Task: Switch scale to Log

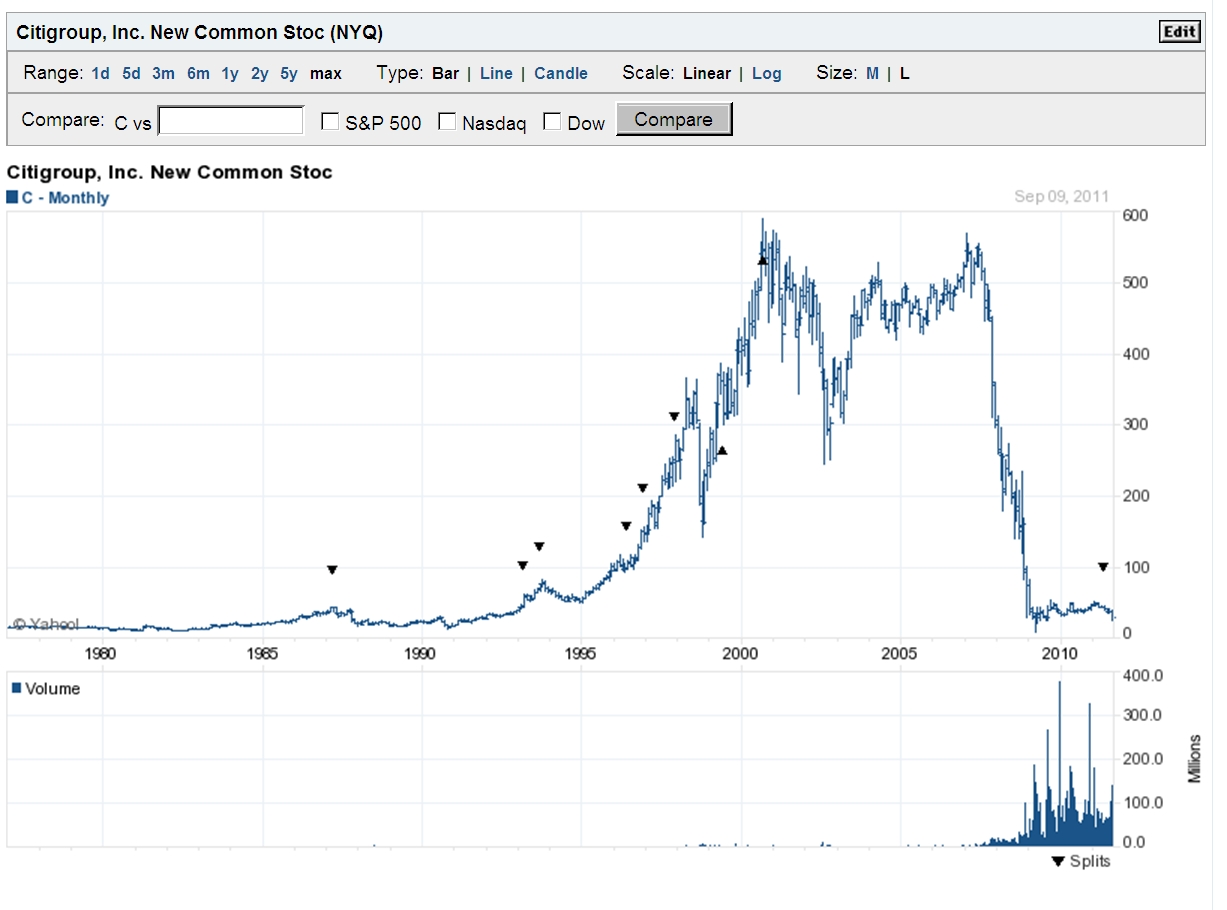Action: (x=767, y=73)
